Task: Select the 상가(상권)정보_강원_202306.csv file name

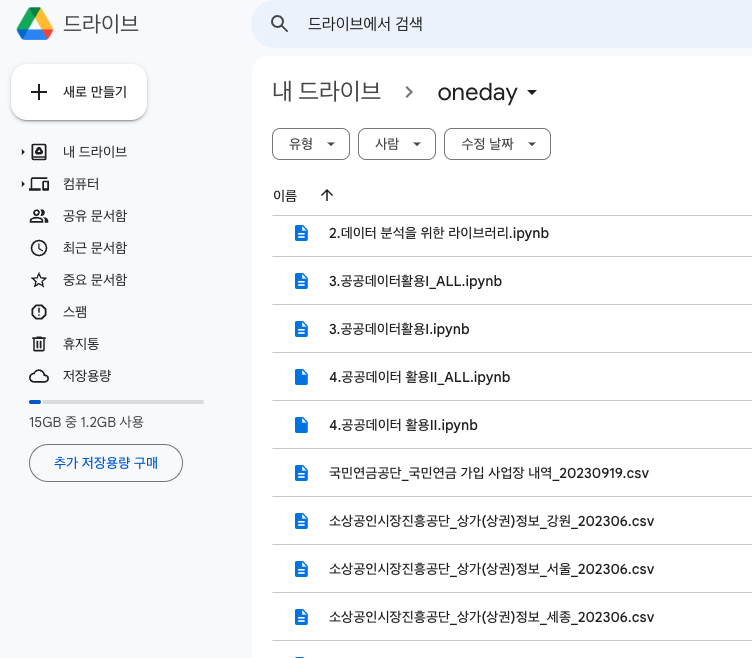Action: click(492, 521)
